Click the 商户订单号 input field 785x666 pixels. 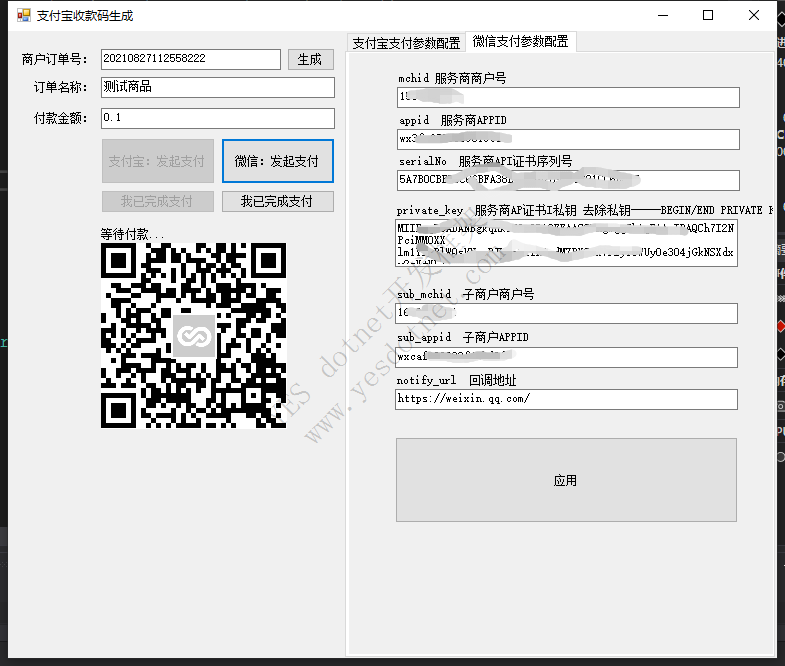191,59
